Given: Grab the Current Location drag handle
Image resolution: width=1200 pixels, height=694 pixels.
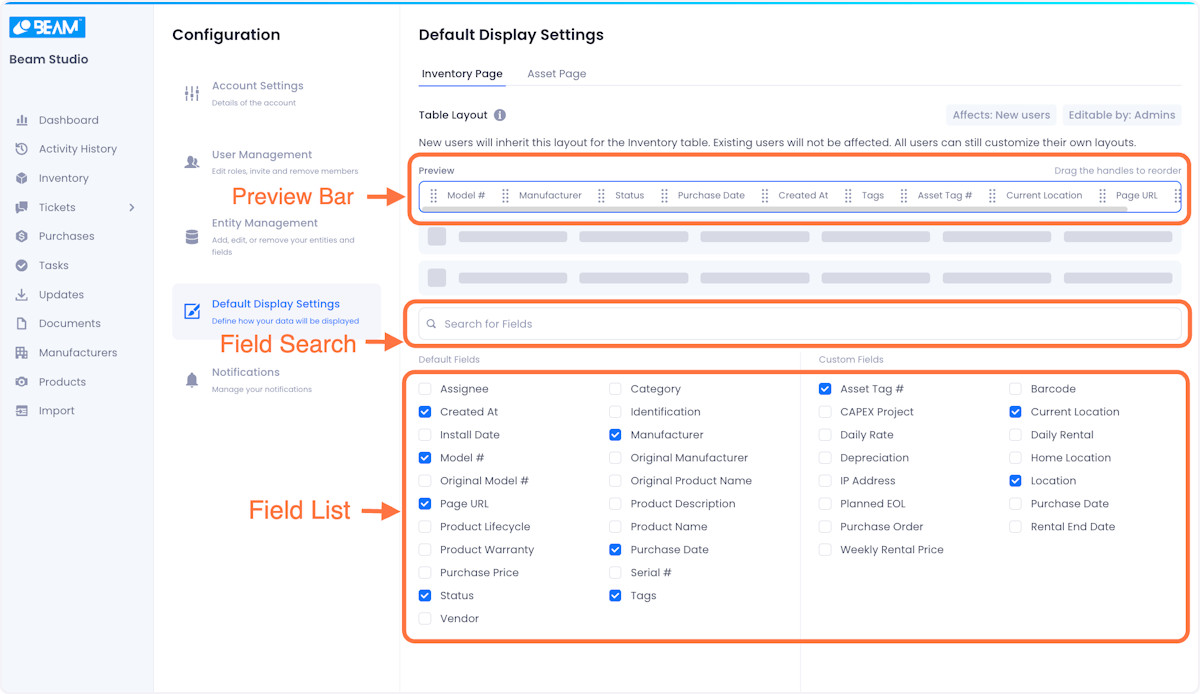Looking at the screenshot, I should tap(993, 195).
